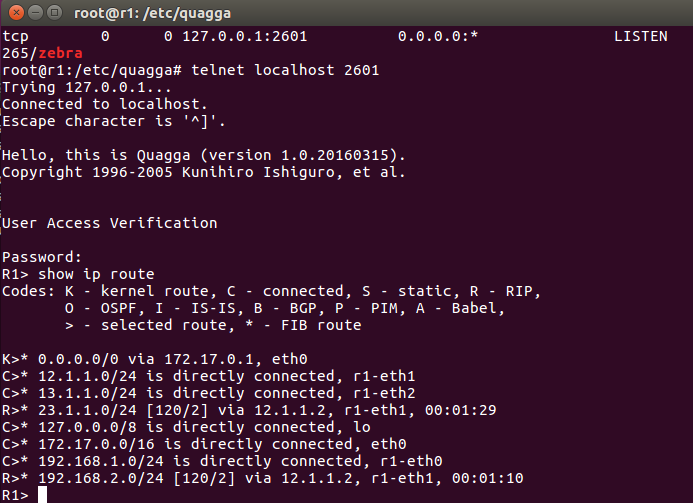Image resolution: width=693 pixels, height=503 pixels.
Task: Click the 'User Access Verification' heading
Action: point(110,223)
